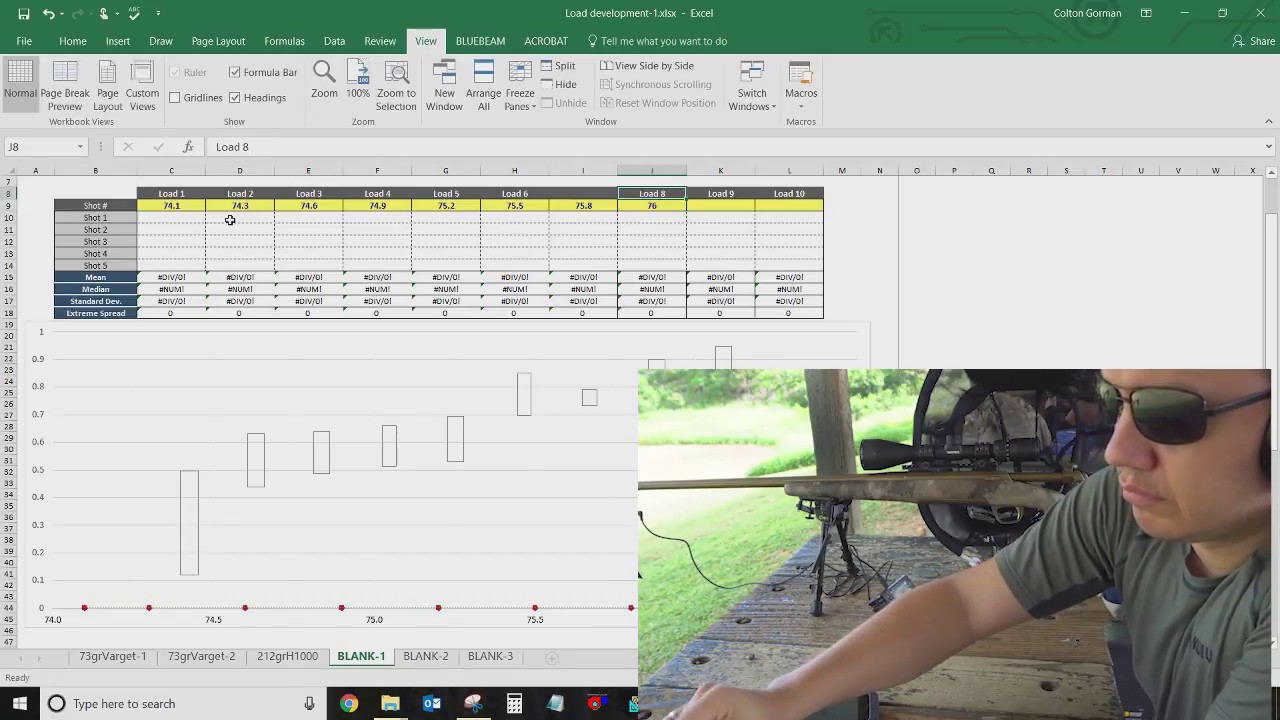Expand the formula bar with chevron
This screenshot has height=720, width=1280.
click(1269, 147)
